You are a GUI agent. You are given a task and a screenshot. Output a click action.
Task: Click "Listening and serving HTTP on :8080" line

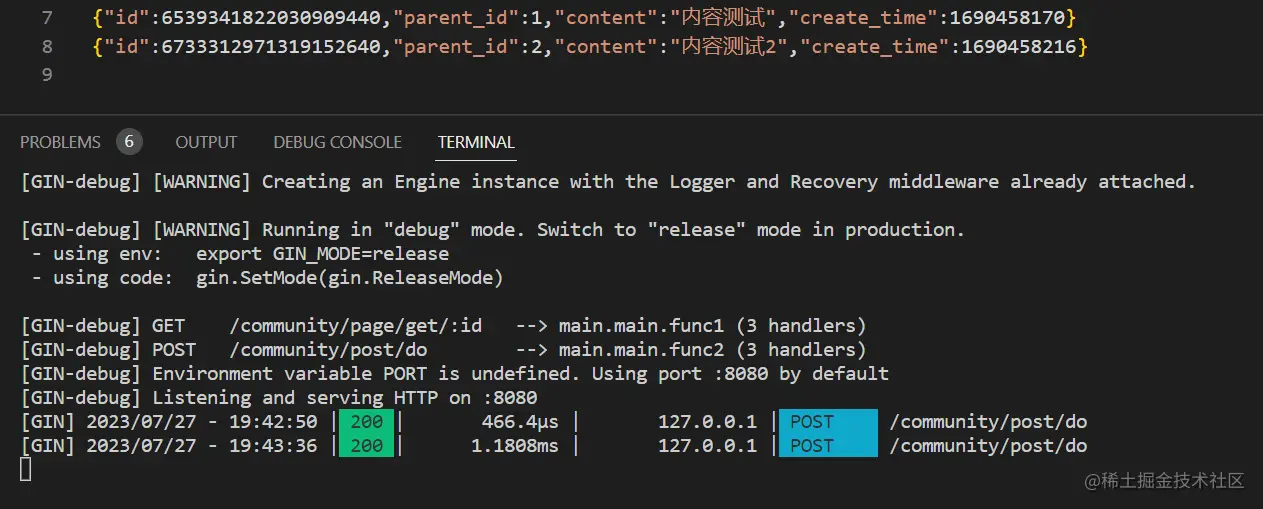pos(279,397)
